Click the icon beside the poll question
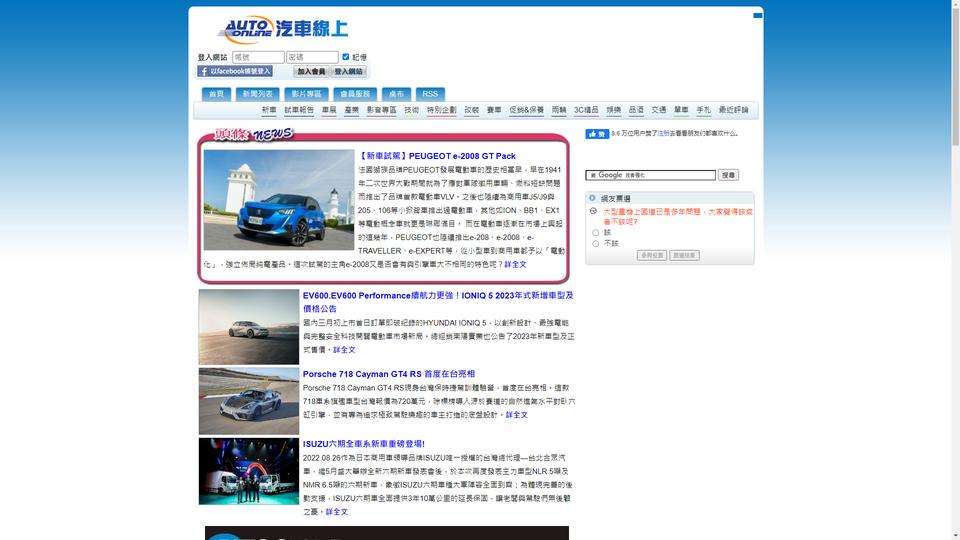This screenshot has width=960, height=540. (593, 211)
